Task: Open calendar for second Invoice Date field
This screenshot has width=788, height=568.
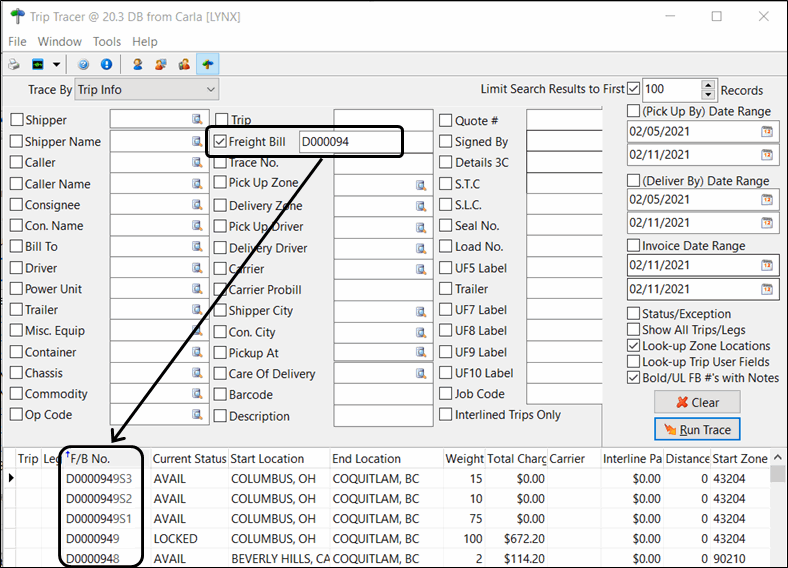Action: [768, 288]
